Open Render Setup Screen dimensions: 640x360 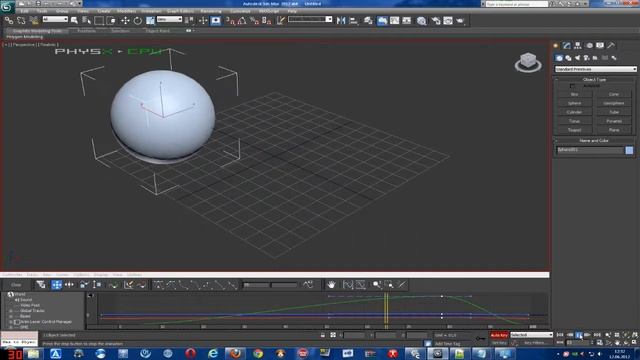(436, 20)
